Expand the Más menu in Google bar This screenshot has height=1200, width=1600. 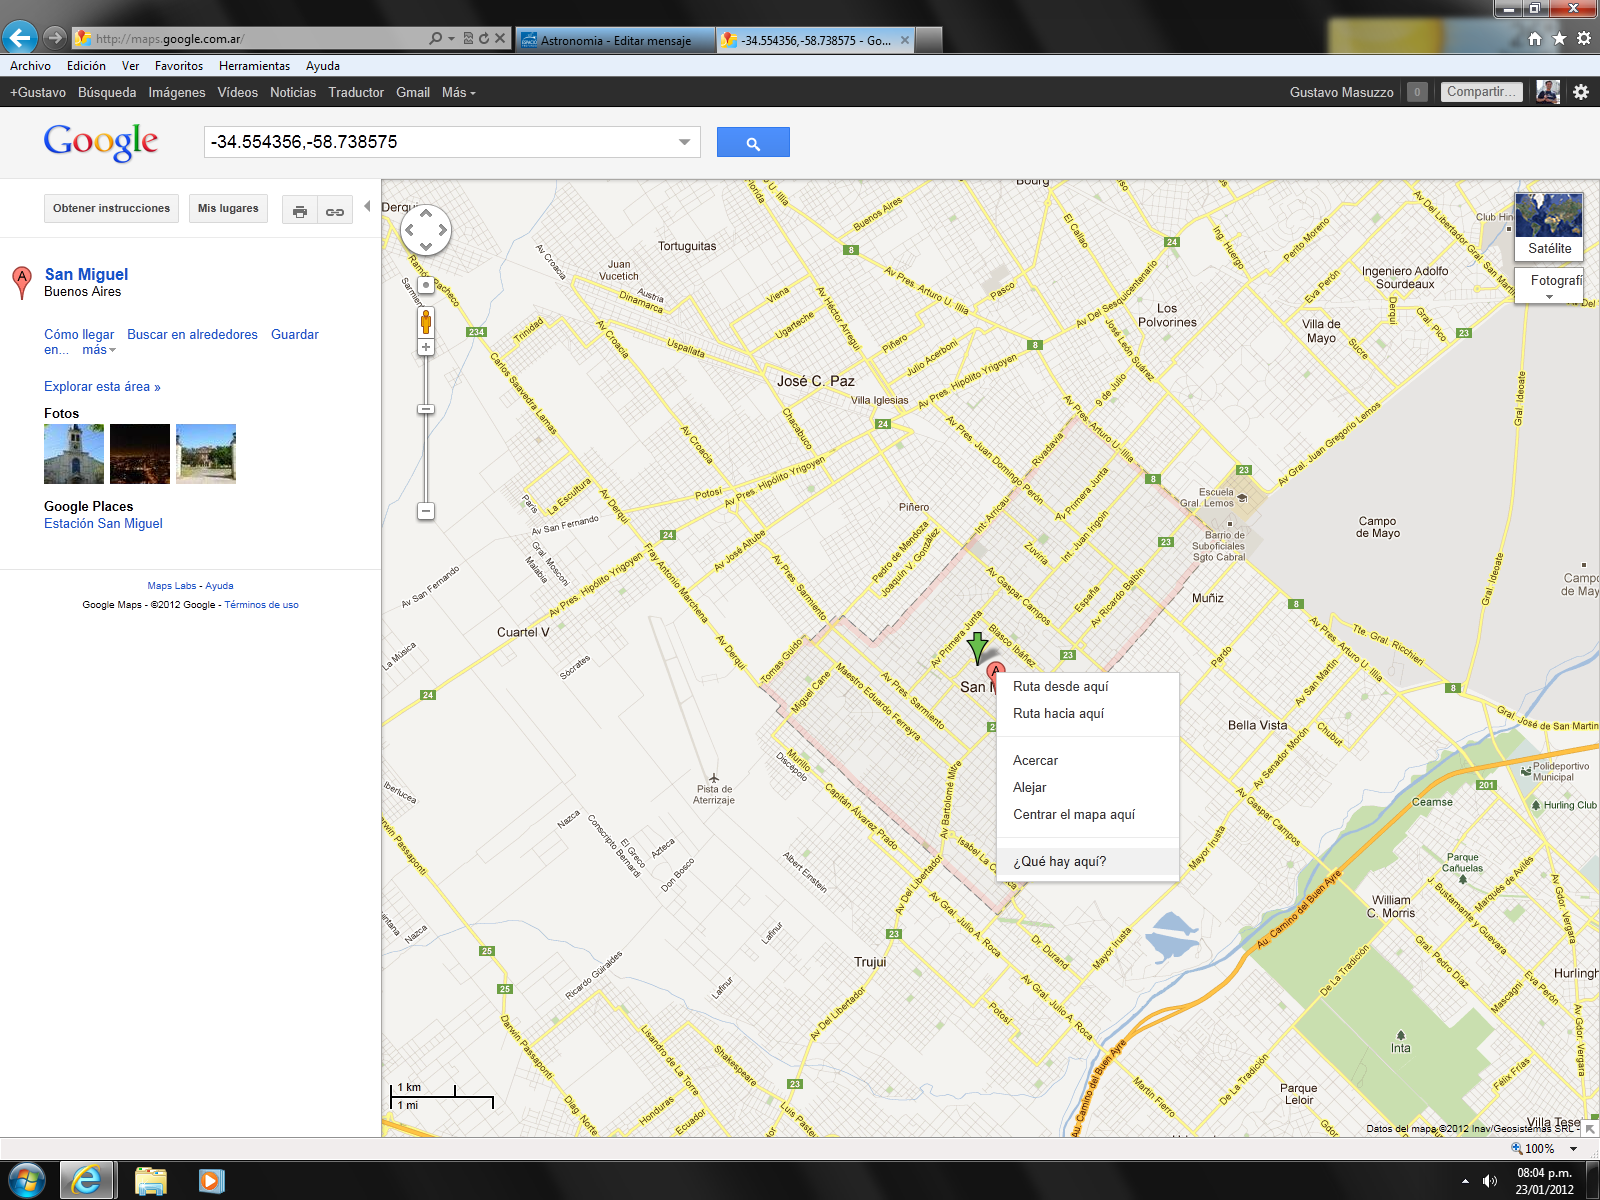click(458, 92)
